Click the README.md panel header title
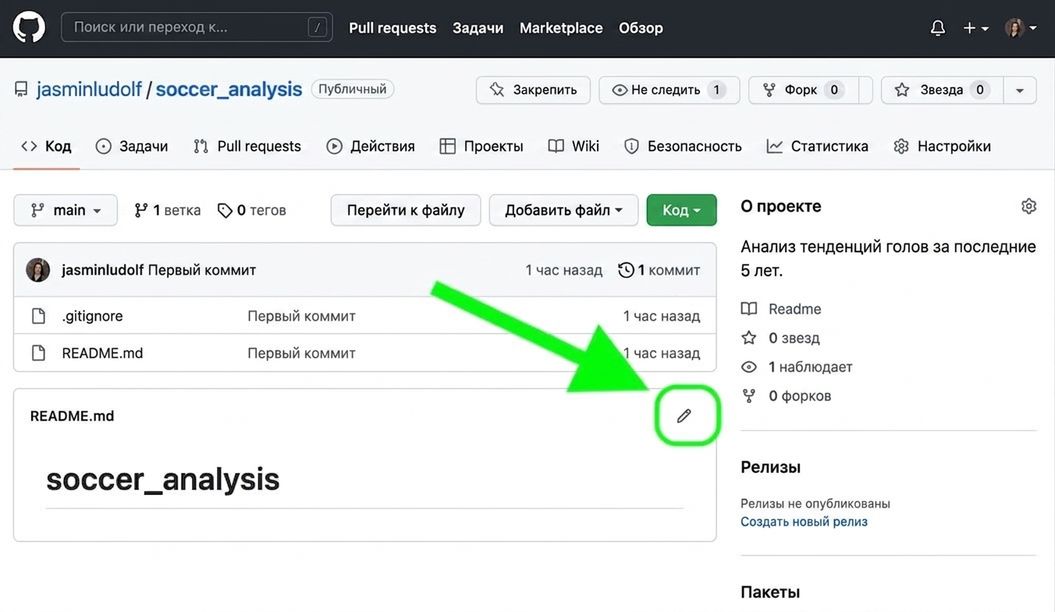1055x612 pixels. [x=72, y=416]
